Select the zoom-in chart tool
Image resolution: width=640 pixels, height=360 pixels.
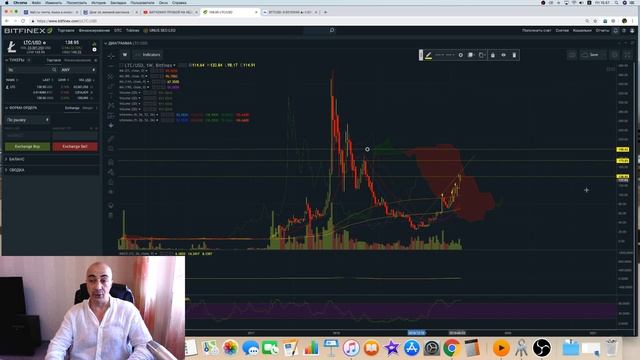(111, 149)
